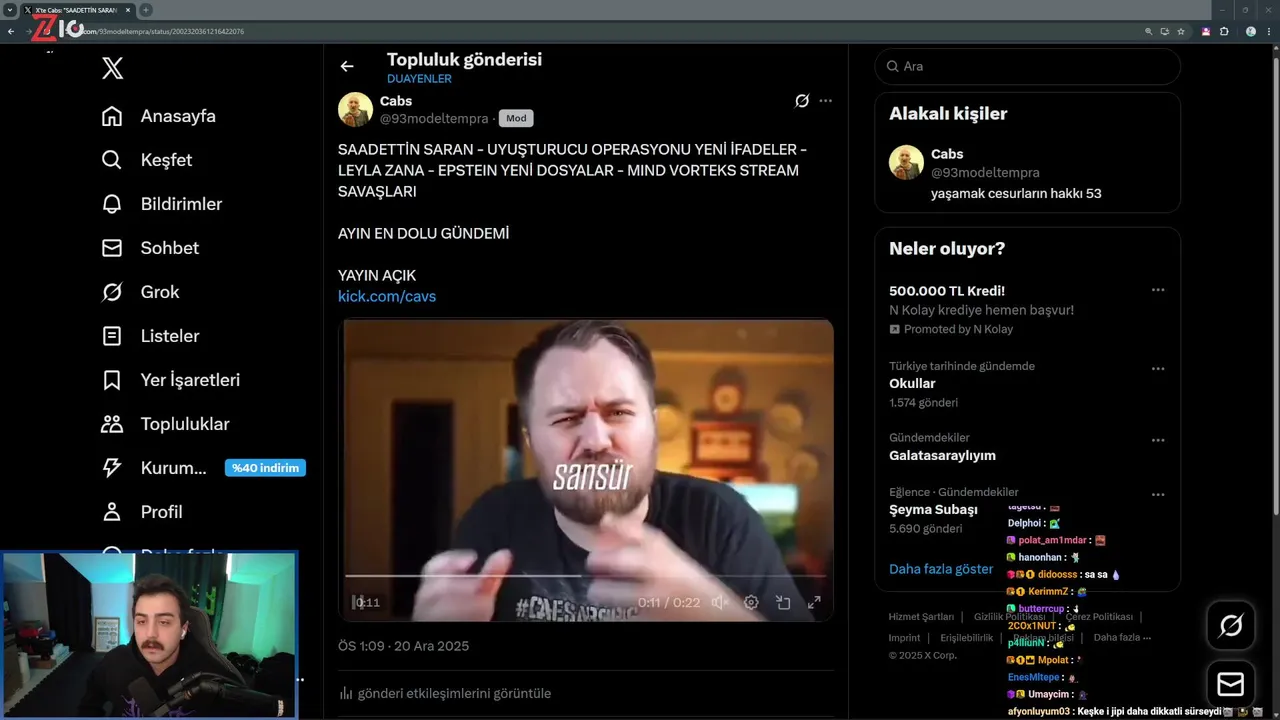Pause the video in the post
The width and height of the screenshot is (1280, 720).
pos(357,602)
